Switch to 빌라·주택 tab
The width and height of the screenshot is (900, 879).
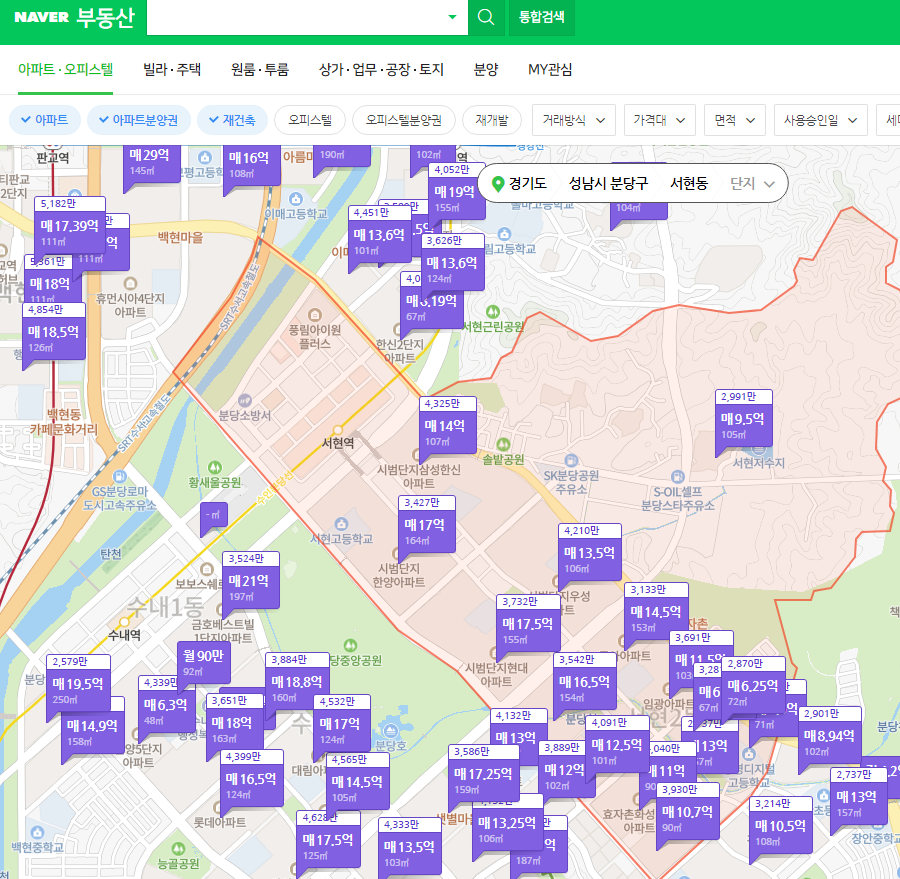[172, 69]
